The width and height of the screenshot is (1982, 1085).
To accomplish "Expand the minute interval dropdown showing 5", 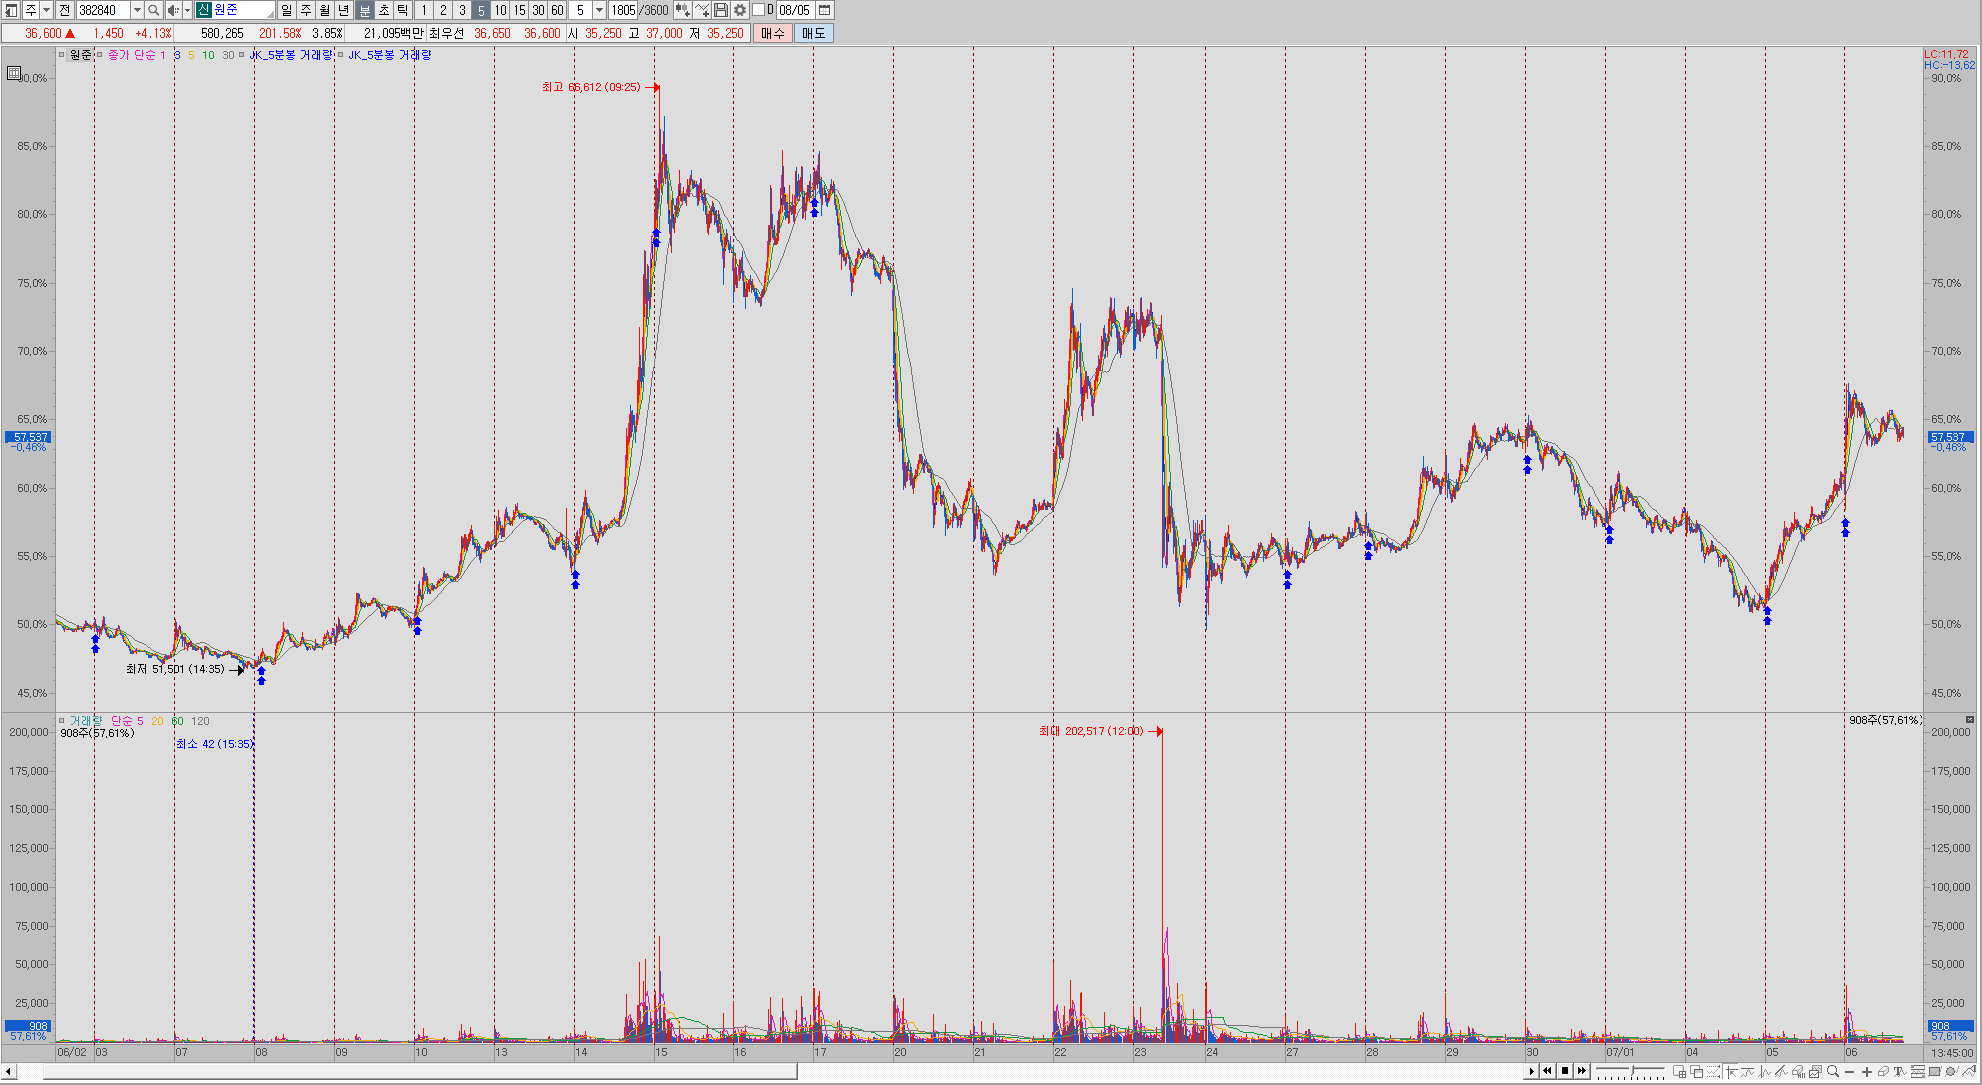I will tap(599, 10).
